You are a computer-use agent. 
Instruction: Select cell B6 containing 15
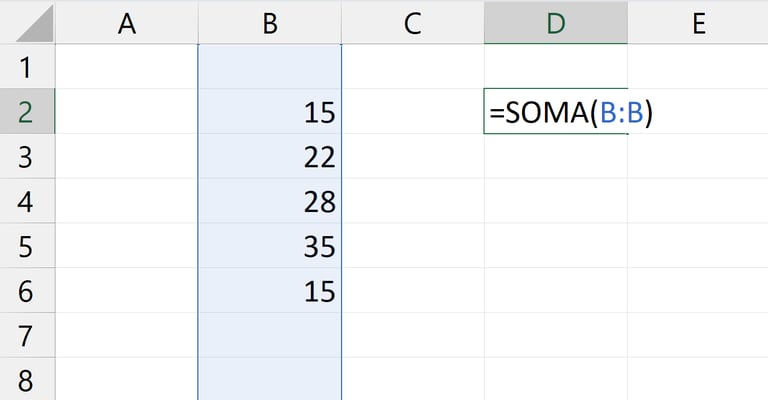click(x=269, y=290)
